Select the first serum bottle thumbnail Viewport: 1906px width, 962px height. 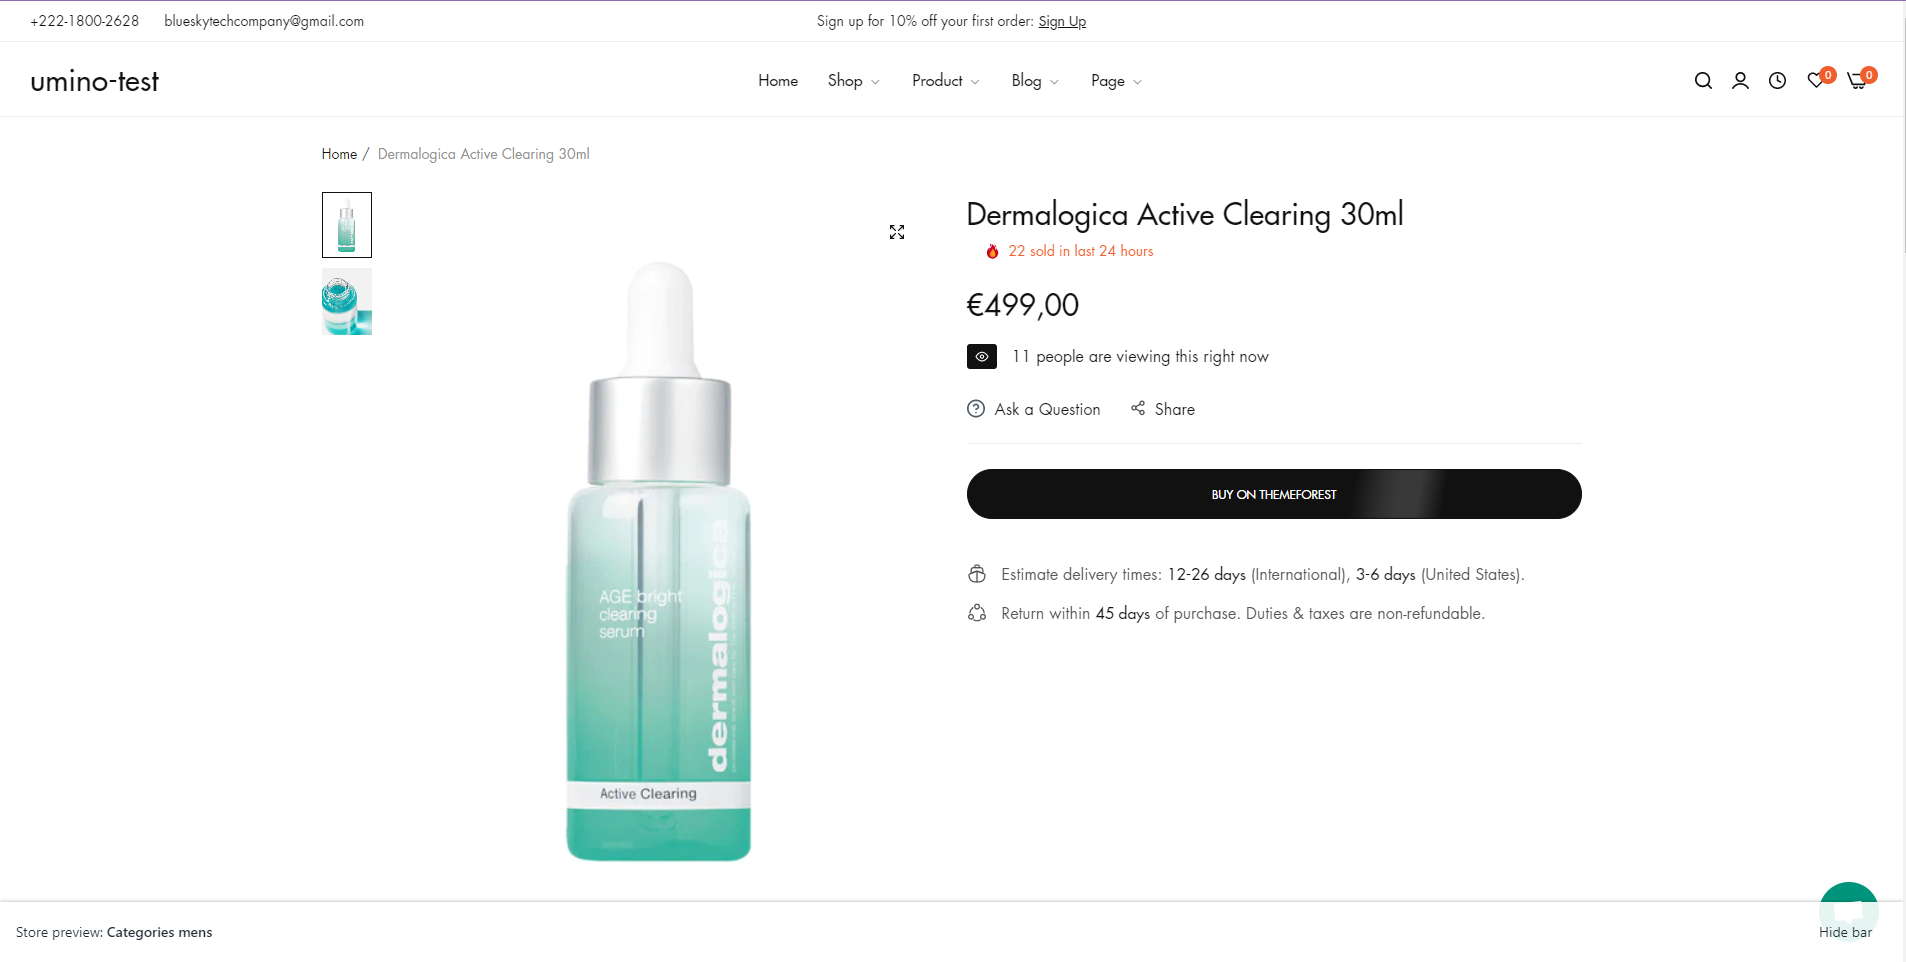coord(347,225)
